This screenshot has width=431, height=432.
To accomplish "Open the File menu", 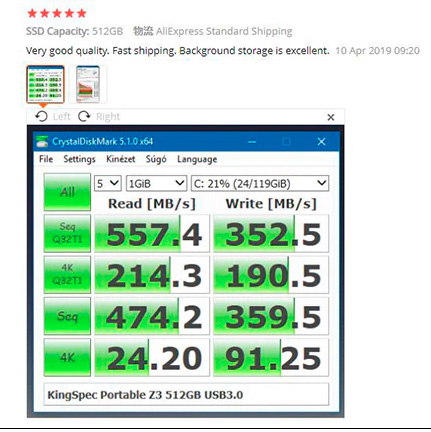I will pos(46,159).
